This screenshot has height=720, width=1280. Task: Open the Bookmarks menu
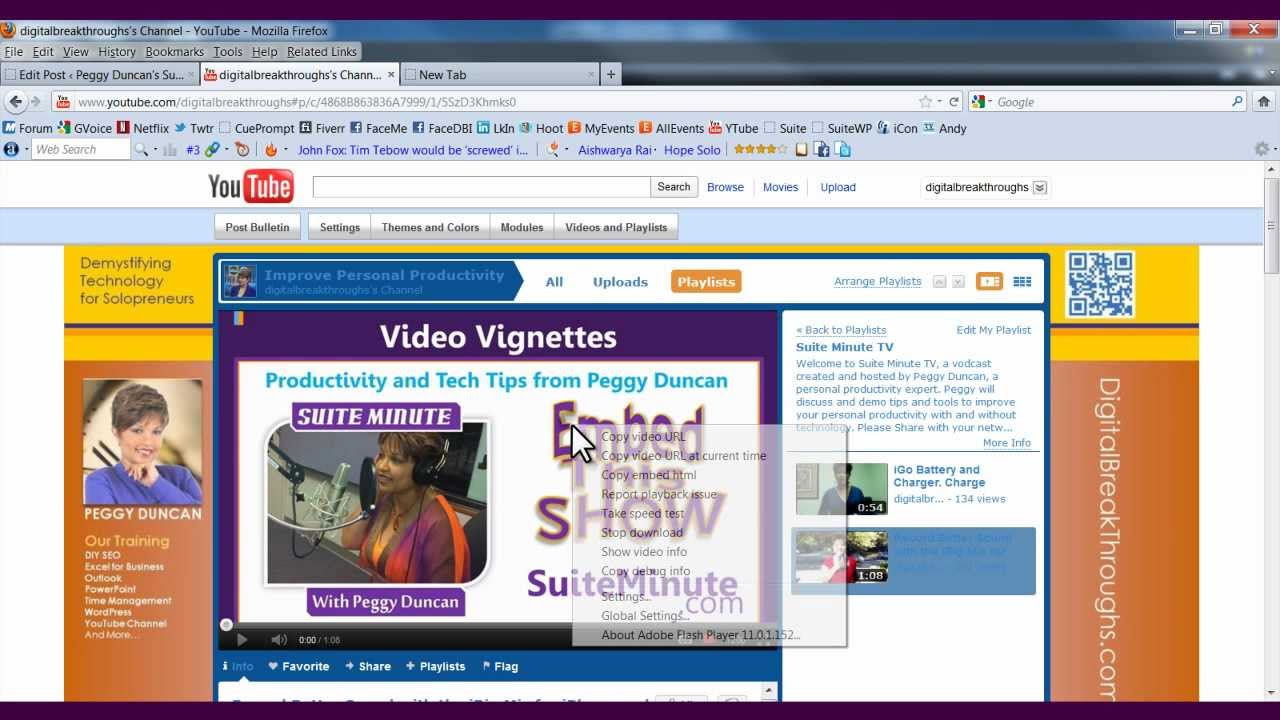point(174,52)
